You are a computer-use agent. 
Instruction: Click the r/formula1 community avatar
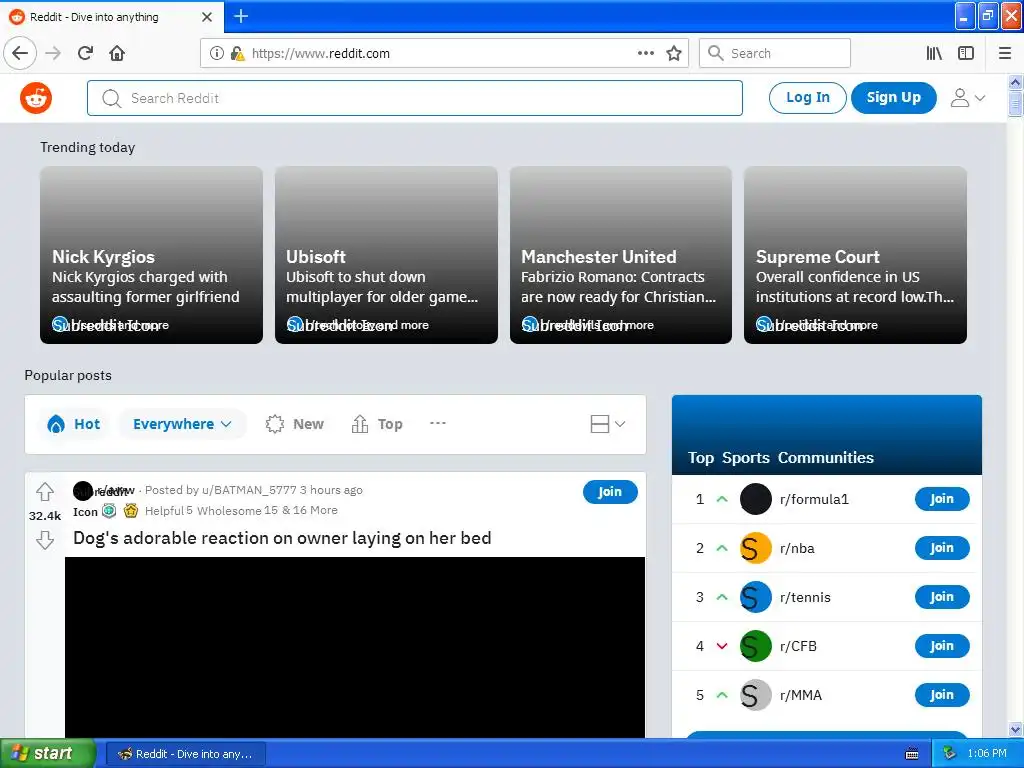pos(756,500)
